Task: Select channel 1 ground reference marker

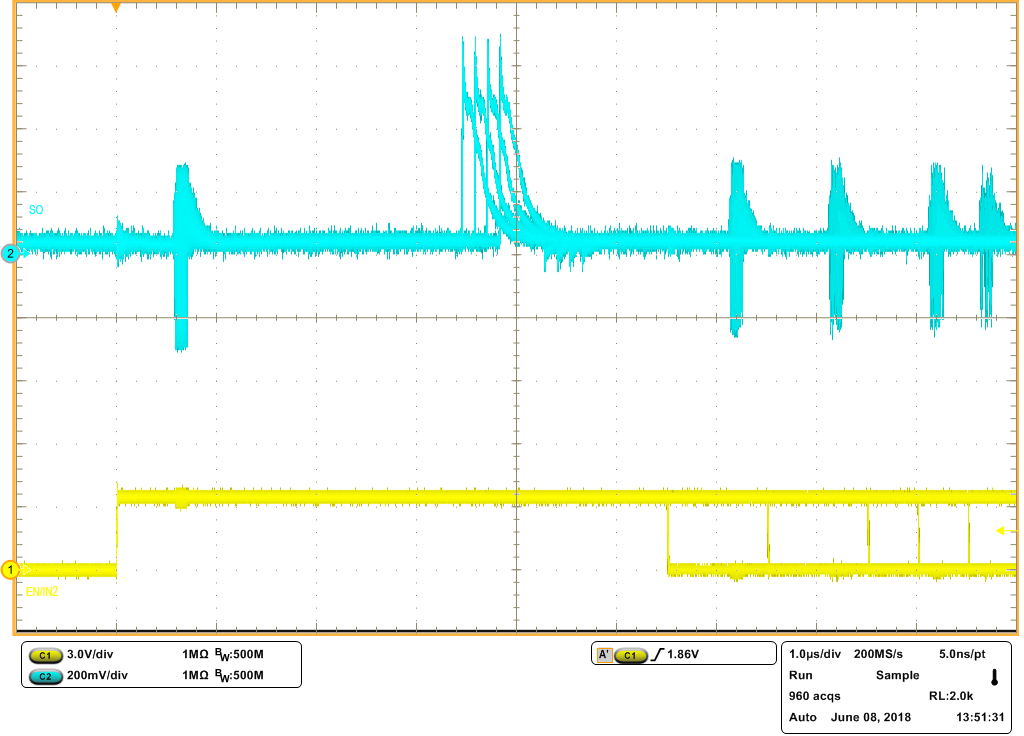Action: click(x=10, y=570)
